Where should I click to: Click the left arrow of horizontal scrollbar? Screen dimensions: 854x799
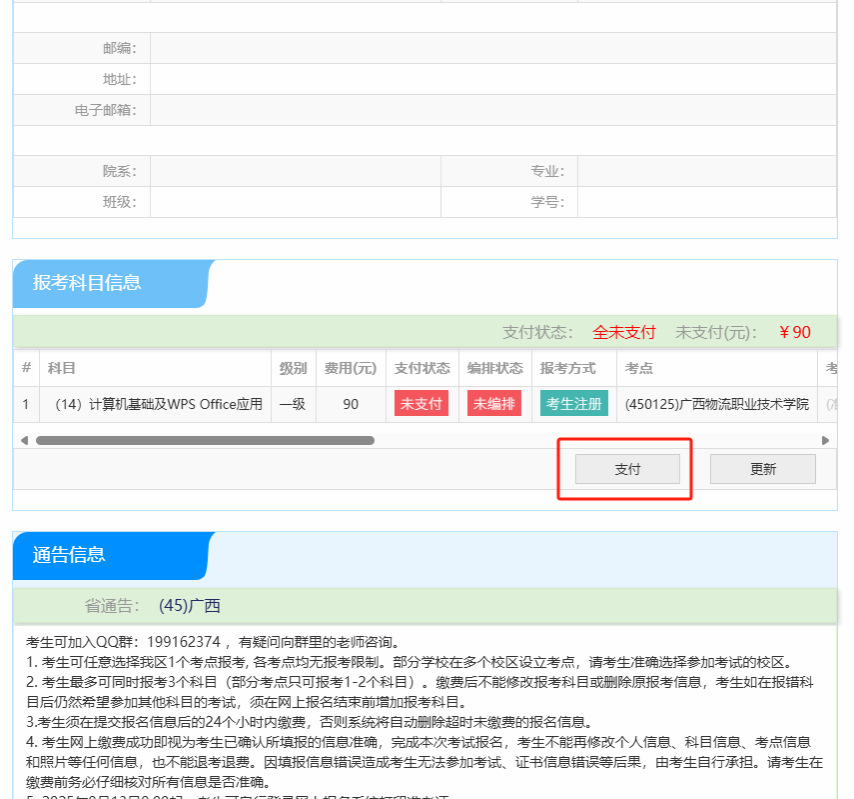pyautogui.click(x=24, y=440)
